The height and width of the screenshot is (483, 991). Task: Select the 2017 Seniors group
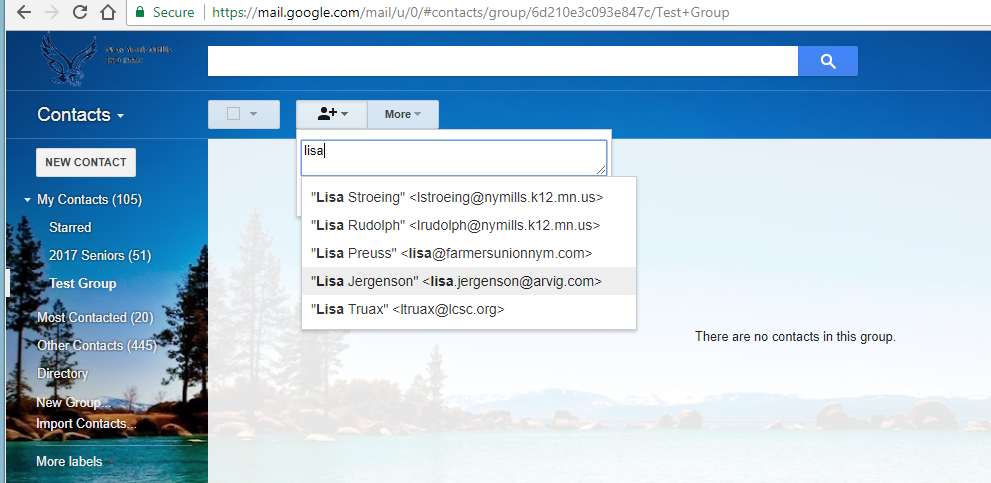click(99, 255)
